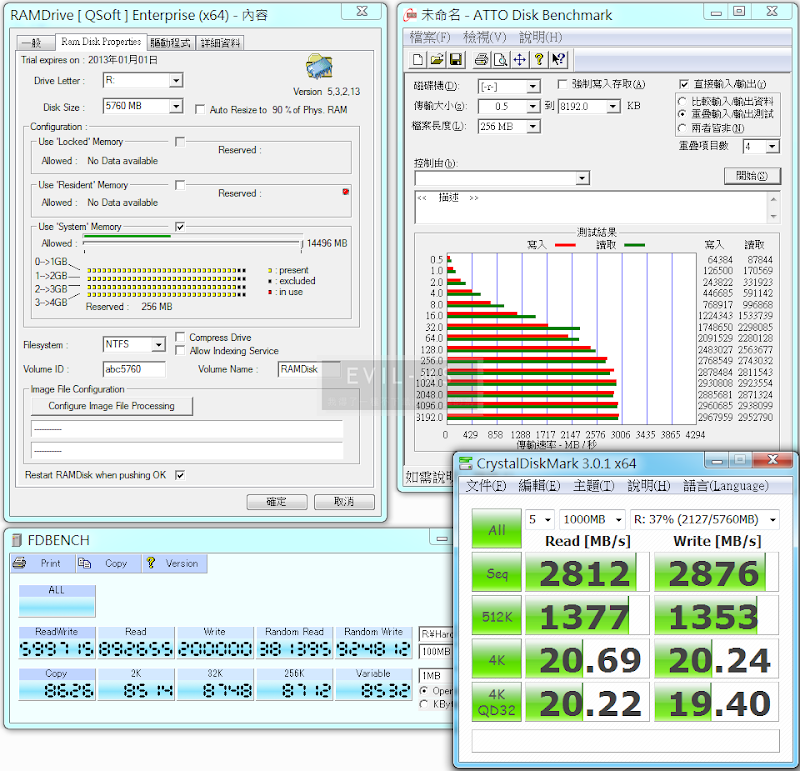Switch to the 驅動程式 tab
Screen dimensions: 800x771
170,43
